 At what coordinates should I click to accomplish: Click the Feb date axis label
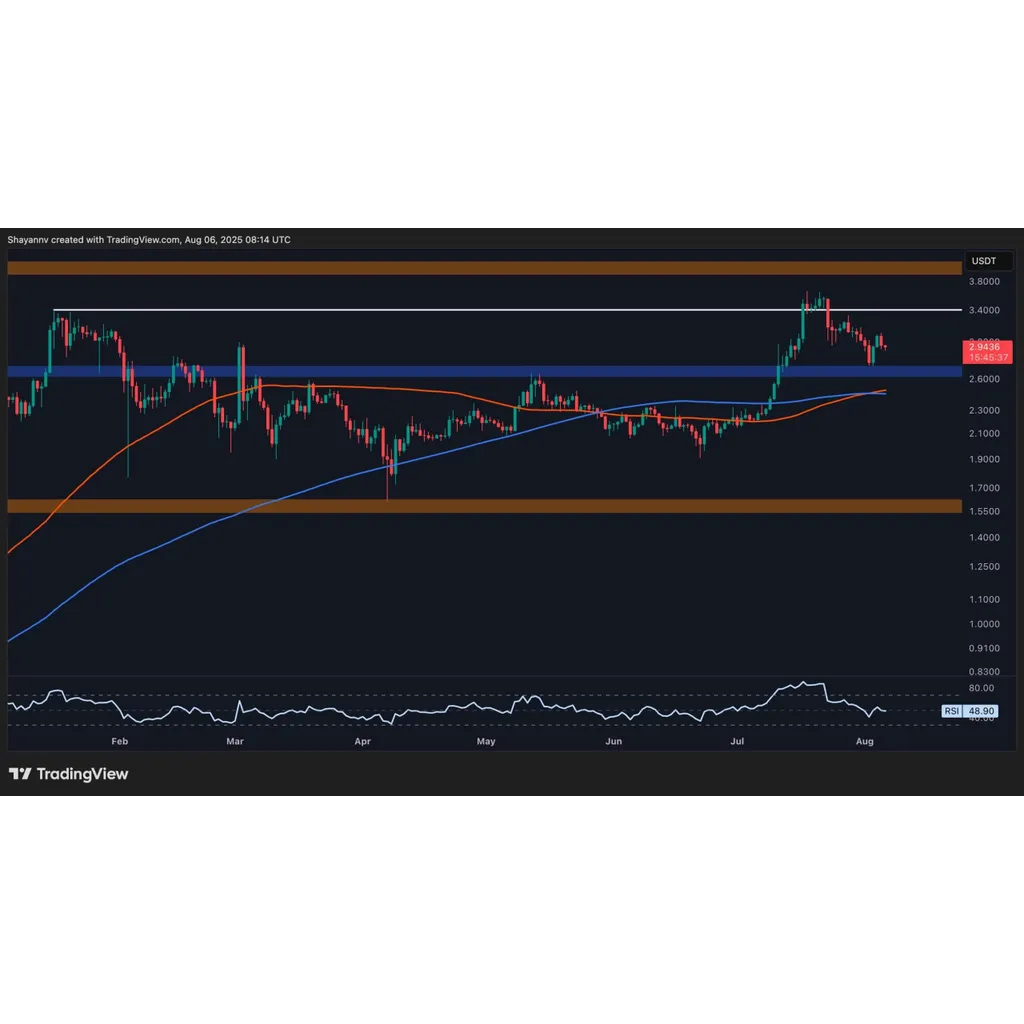click(x=120, y=741)
